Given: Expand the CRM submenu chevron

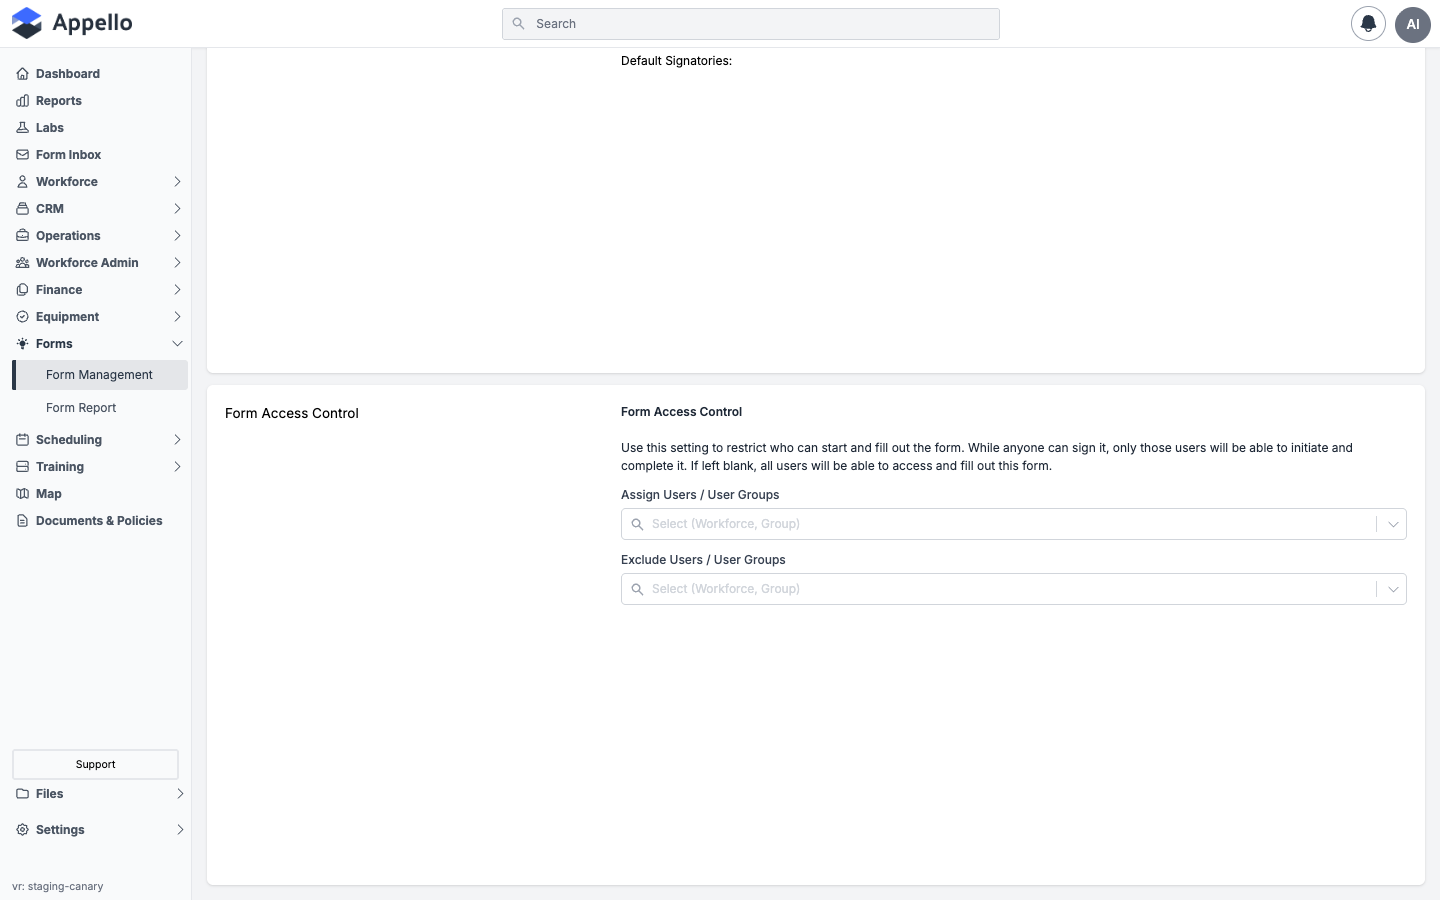Looking at the screenshot, I should click(x=177, y=209).
